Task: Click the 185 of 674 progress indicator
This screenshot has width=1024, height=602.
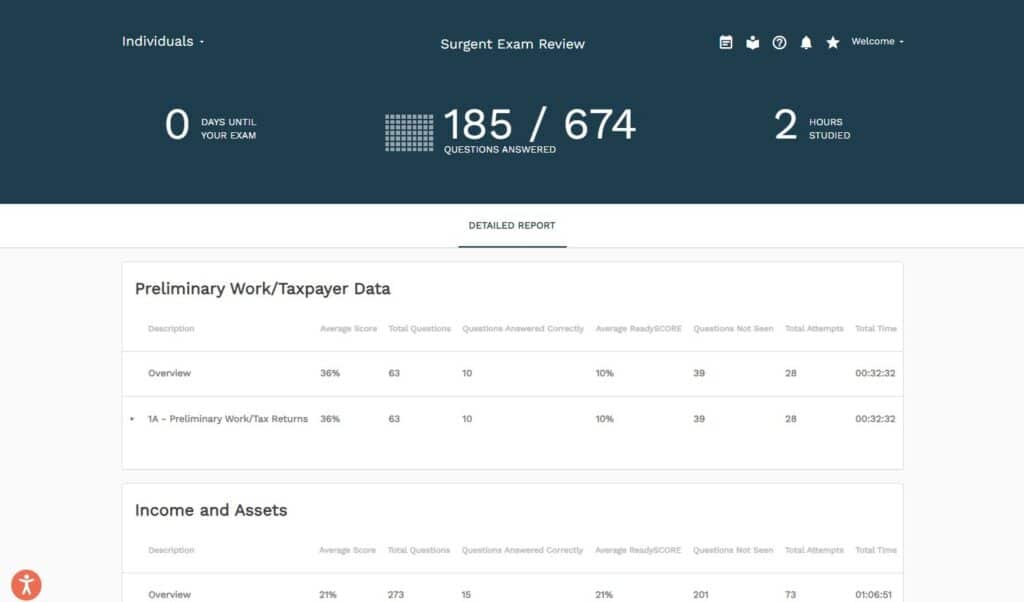Action: point(540,123)
